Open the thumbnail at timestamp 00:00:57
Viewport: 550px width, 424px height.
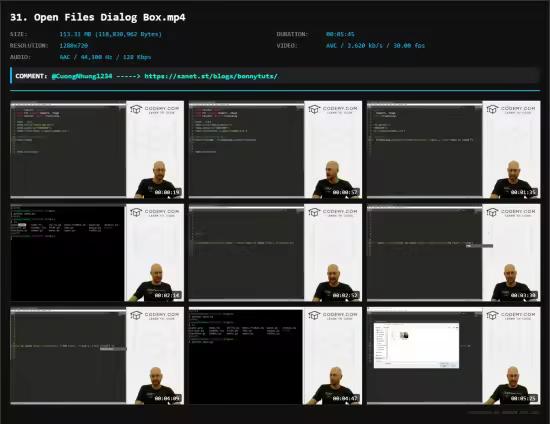click(275, 149)
